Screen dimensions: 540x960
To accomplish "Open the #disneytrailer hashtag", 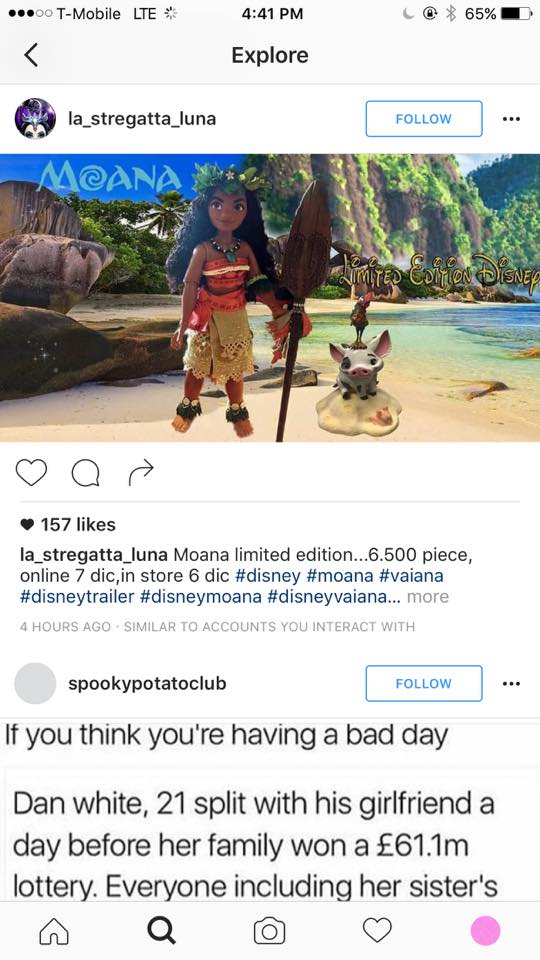I will click(77, 597).
